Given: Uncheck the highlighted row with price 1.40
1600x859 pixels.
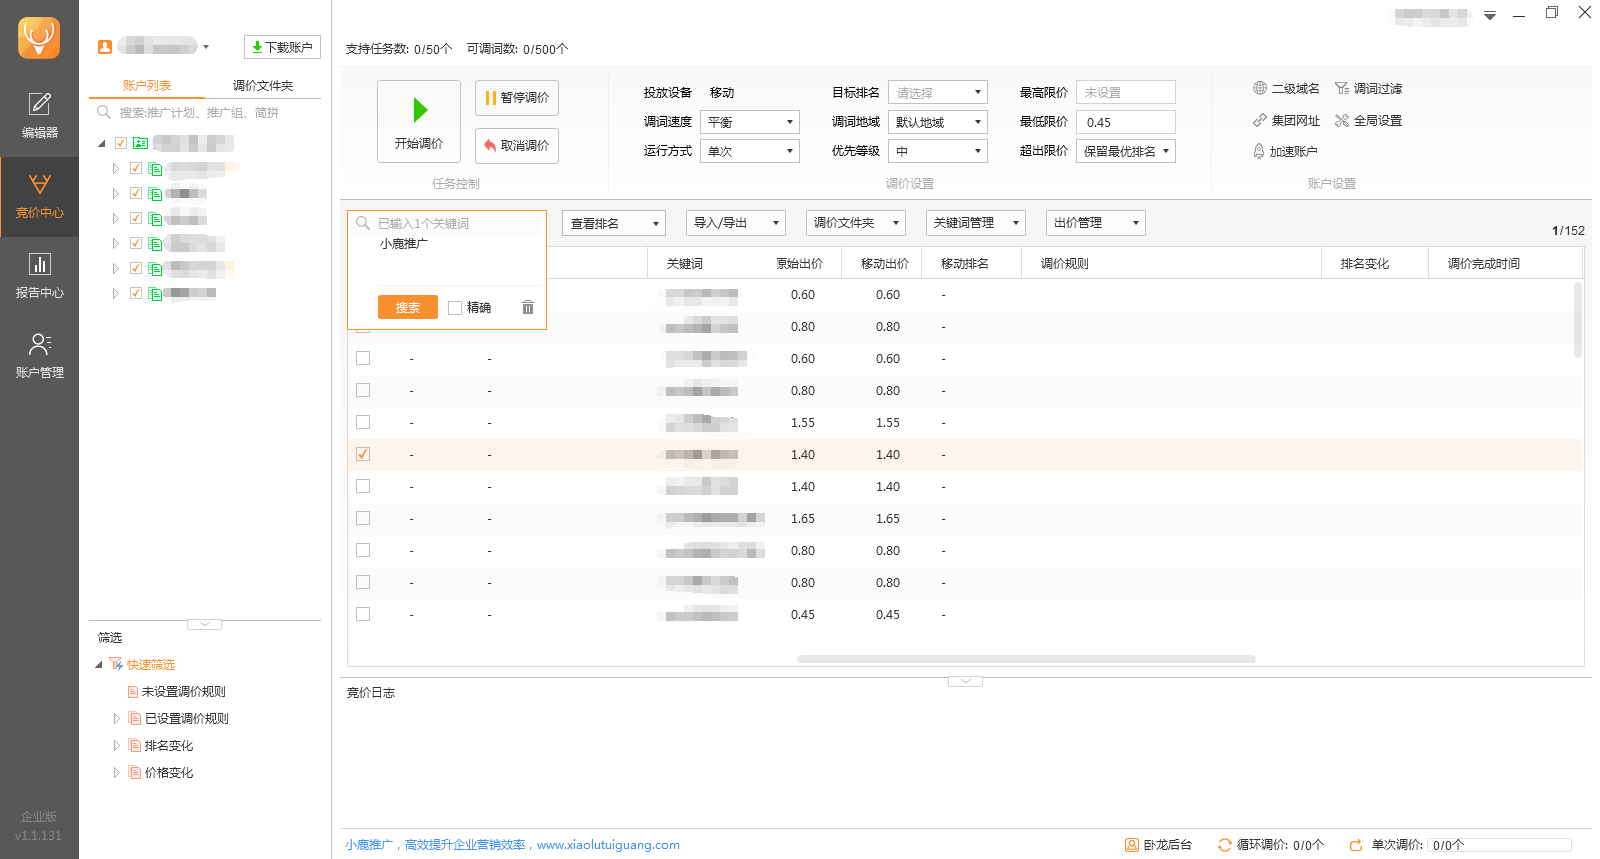Looking at the screenshot, I should tap(363, 454).
